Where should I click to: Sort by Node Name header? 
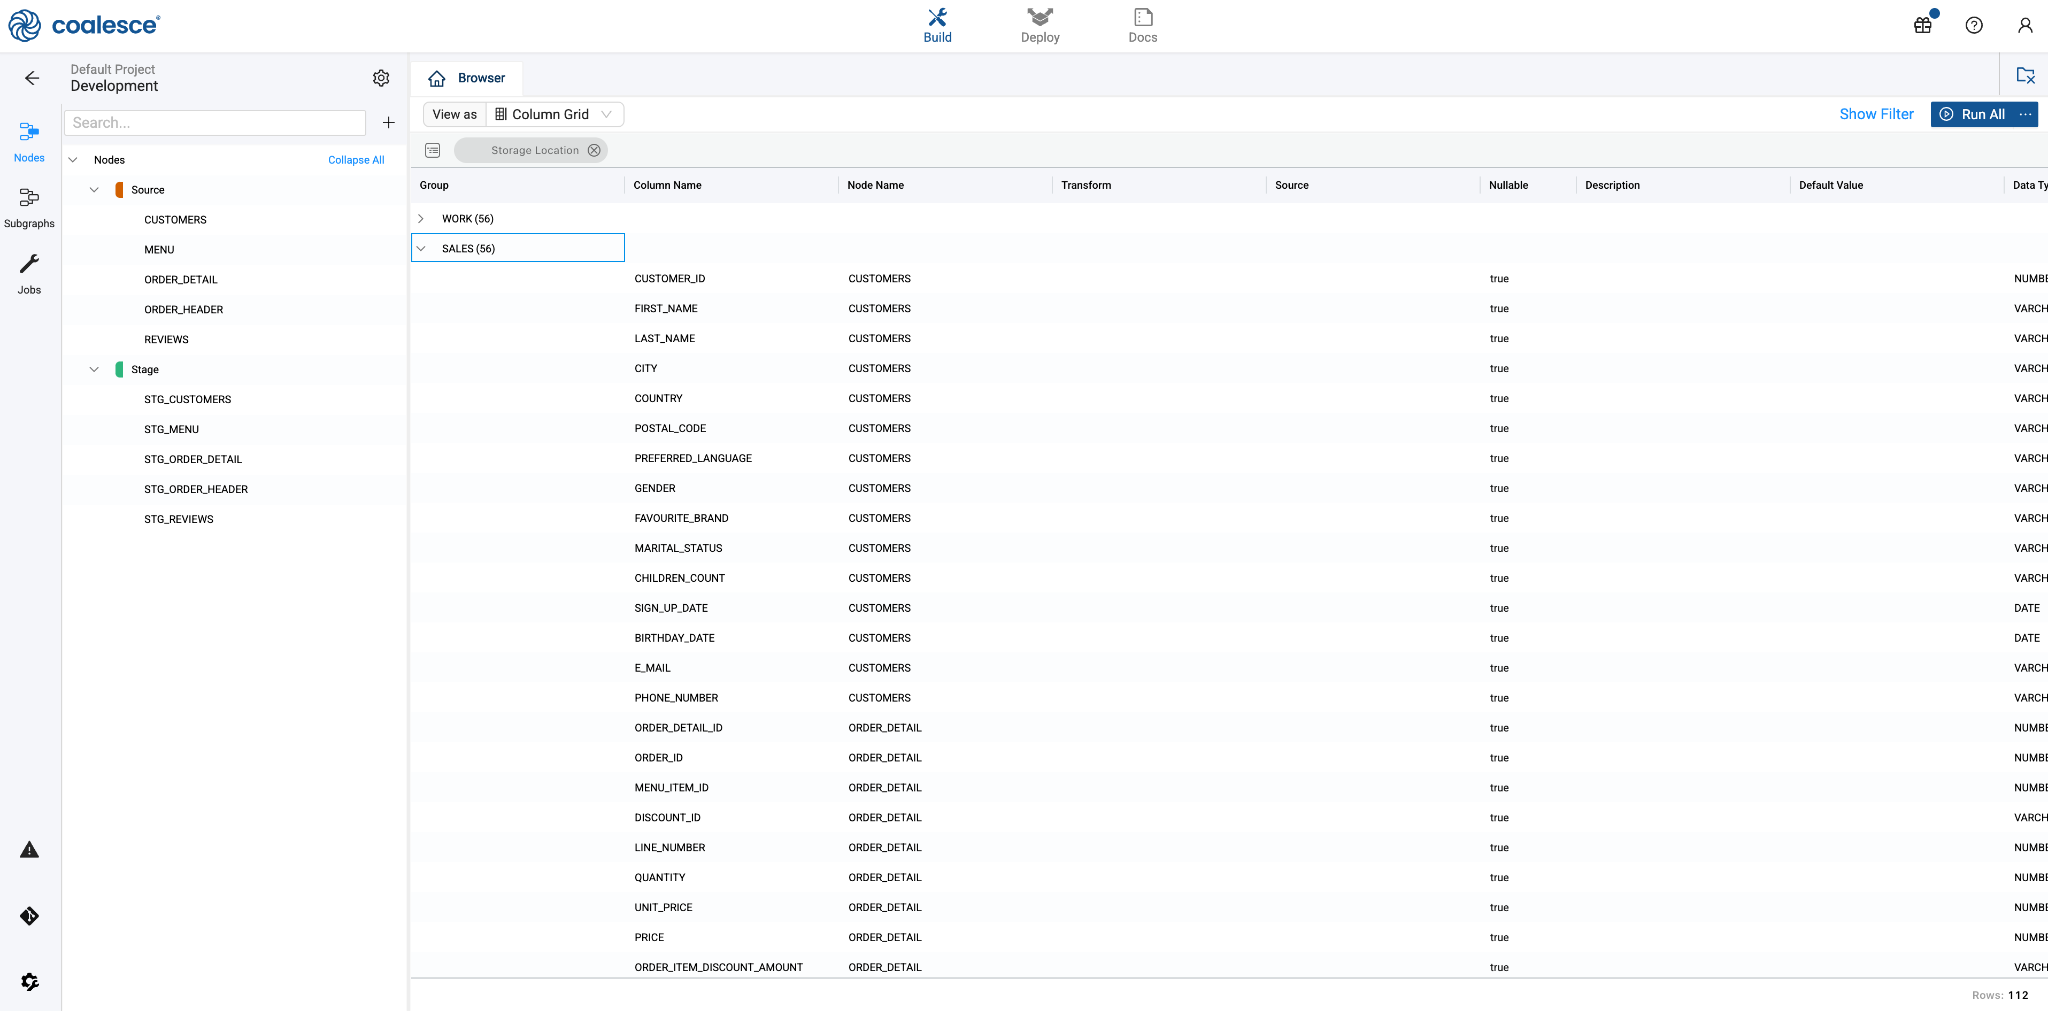pyautogui.click(x=875, y=185)
